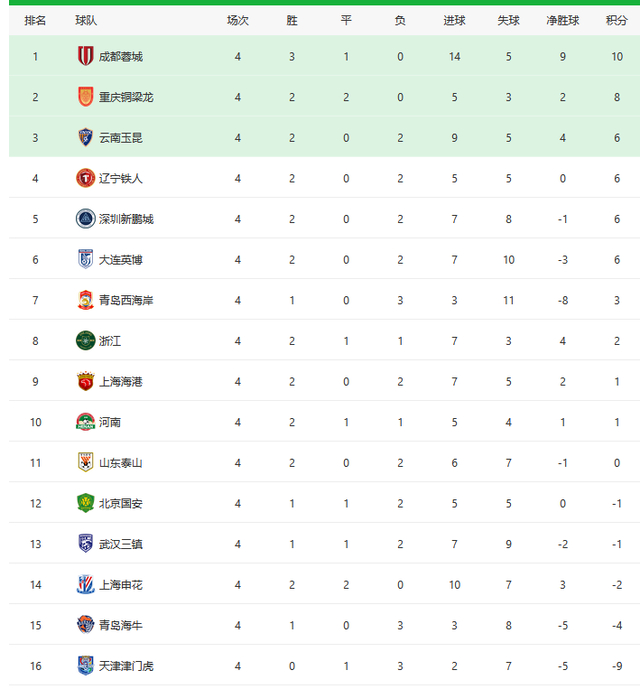This screenshot has width=640, height=689.
Task: Click the 上海申花 team crest
Action: [x=85, y=584]
